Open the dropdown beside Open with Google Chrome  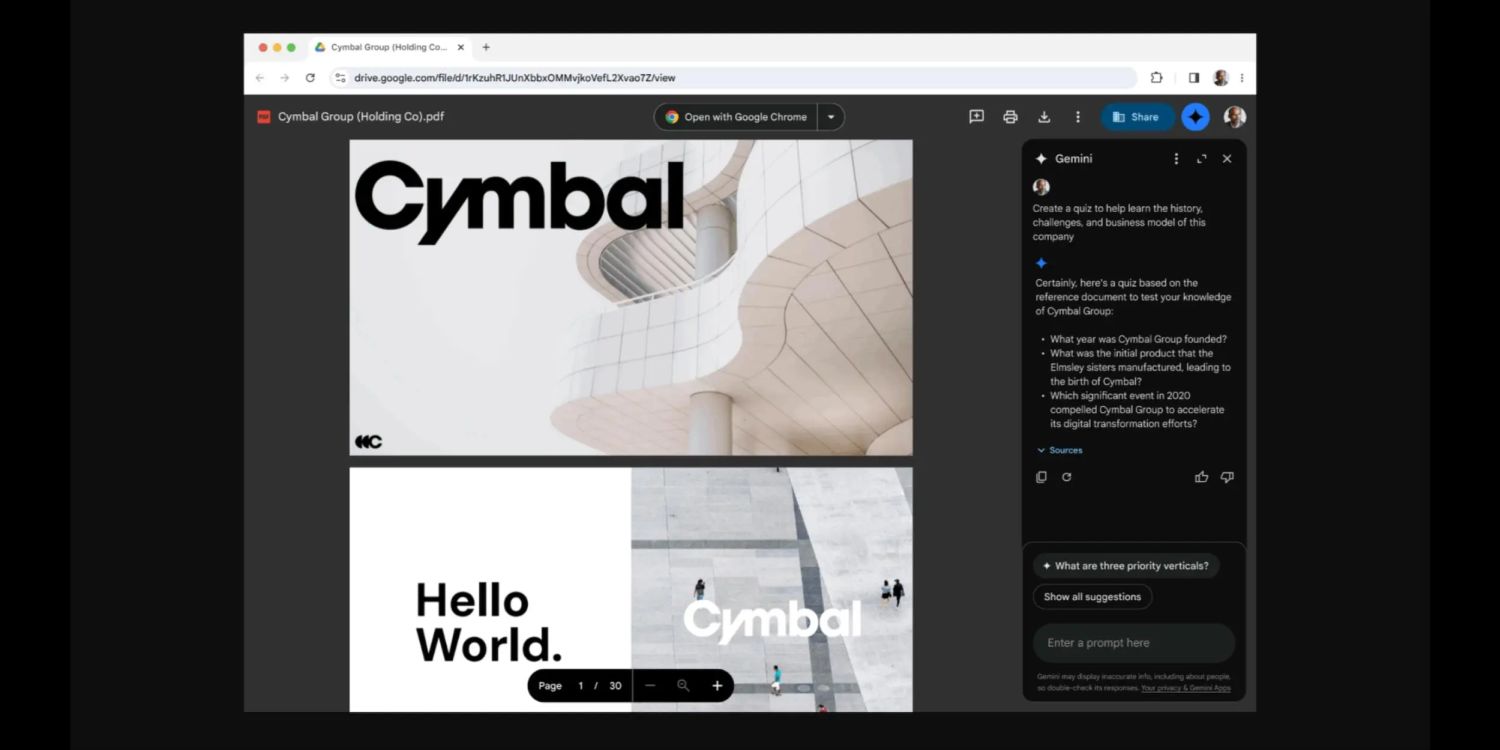click(831, 117)
